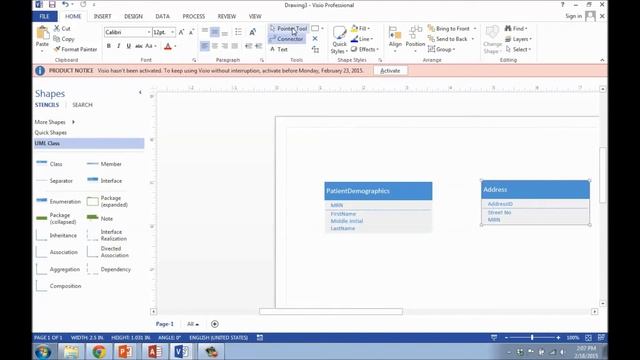Open the font name dropdown
Image resolution: width=640 pixels, height=360 pixels.
tap(149, 32)
